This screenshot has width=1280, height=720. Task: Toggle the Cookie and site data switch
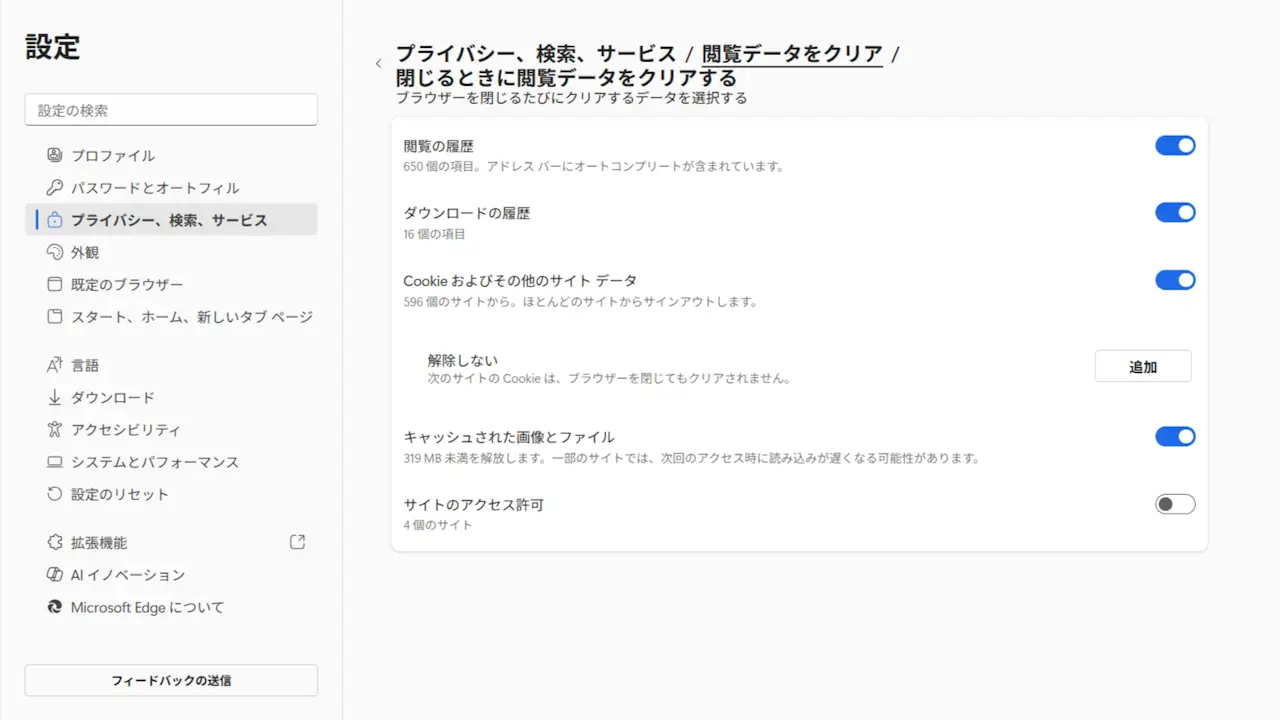click(x=1175, y=280)
